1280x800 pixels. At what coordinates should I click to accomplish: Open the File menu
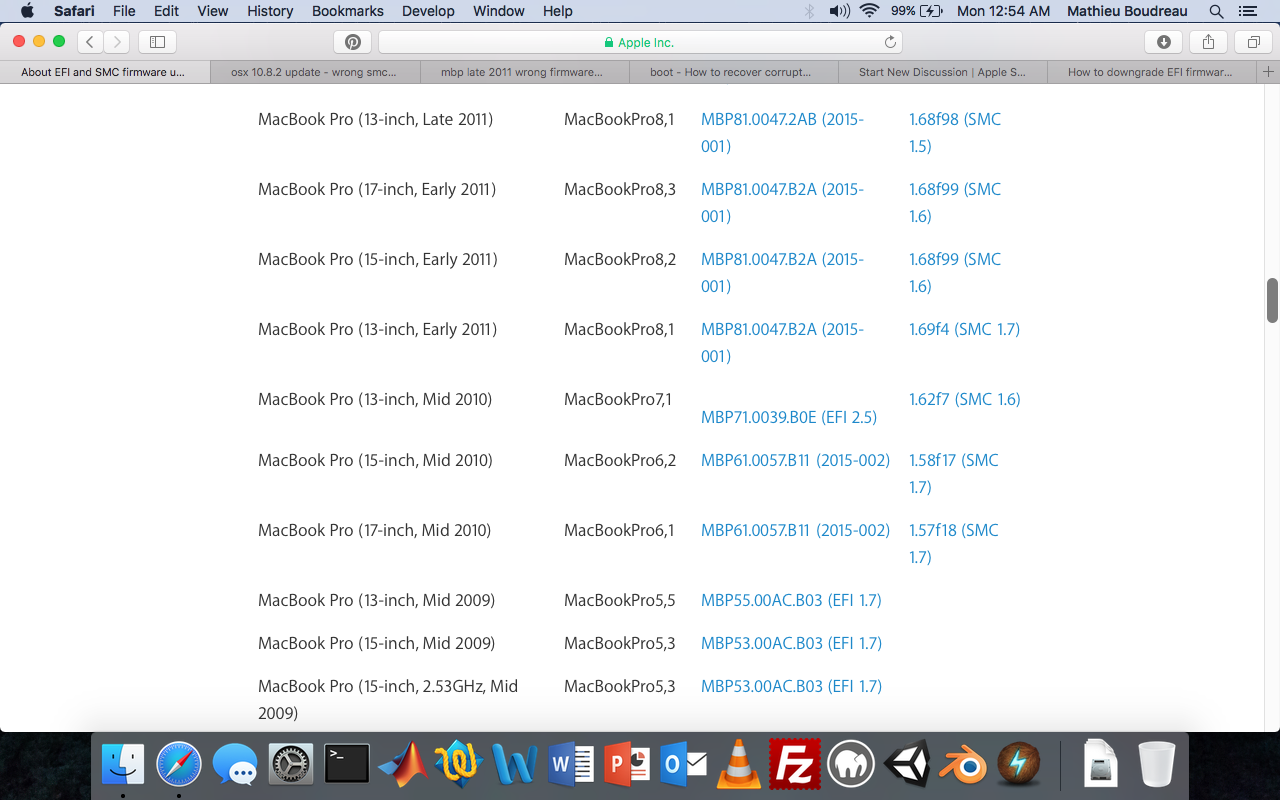[124, 11]
